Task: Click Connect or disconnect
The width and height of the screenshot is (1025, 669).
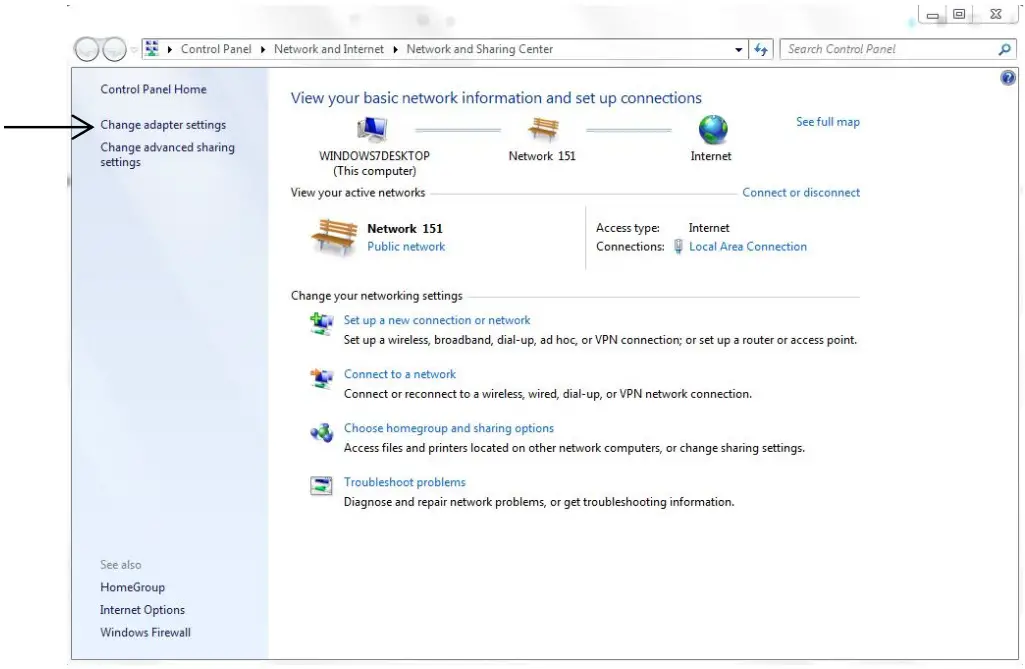Action: 801,192
